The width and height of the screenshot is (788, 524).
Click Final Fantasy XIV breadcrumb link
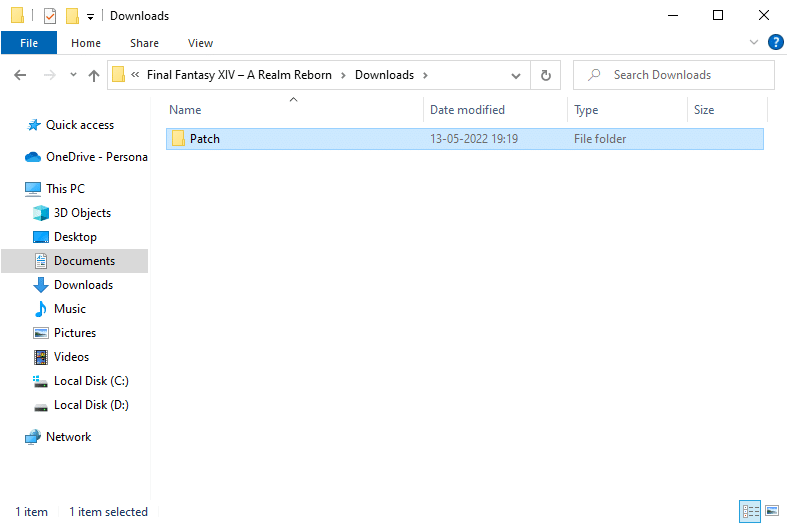239,75
